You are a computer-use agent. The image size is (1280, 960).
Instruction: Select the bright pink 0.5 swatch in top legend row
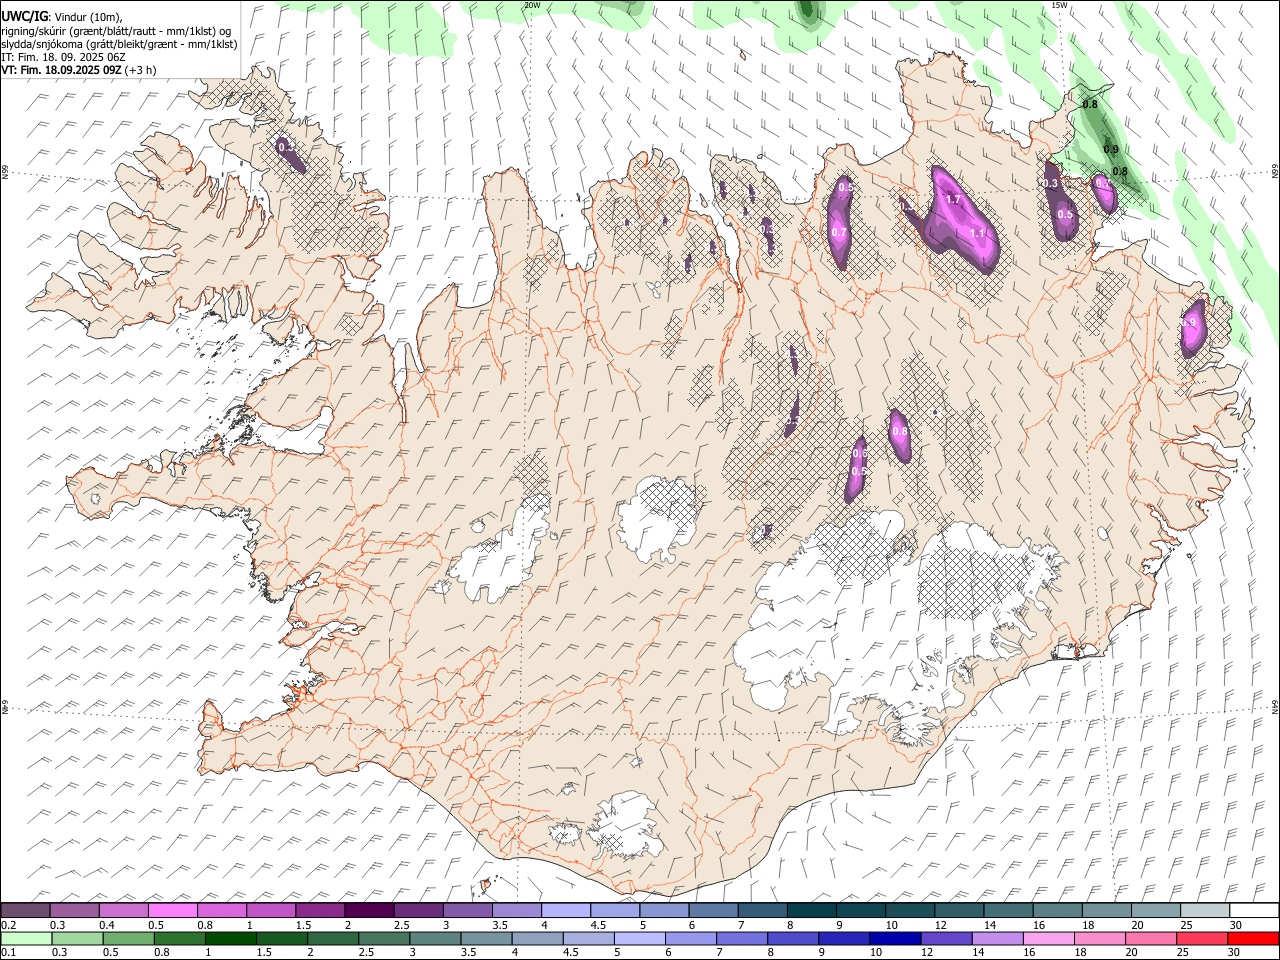point(172,911)
